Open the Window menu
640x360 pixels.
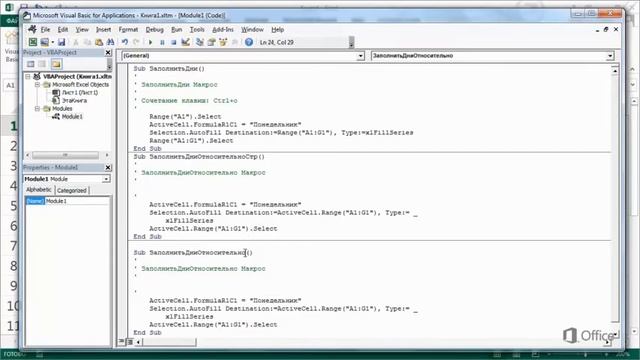pos(252,29)
